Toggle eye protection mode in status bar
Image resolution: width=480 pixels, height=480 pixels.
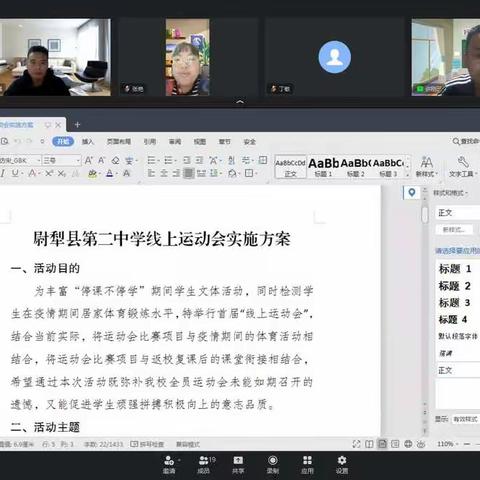421,444
